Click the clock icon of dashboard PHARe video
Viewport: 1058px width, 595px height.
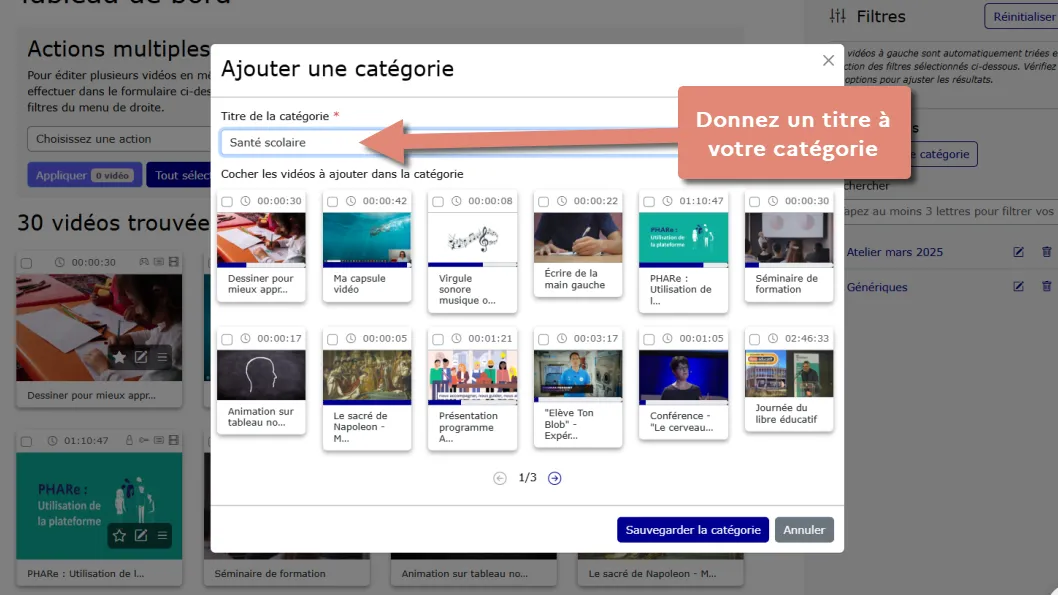click(53, 441)
